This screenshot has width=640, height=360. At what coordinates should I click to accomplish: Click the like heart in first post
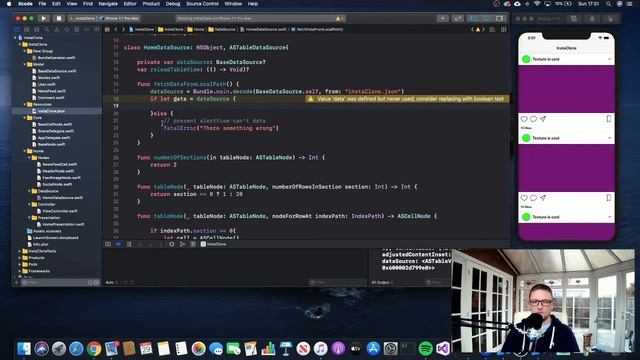pos(524,119)
